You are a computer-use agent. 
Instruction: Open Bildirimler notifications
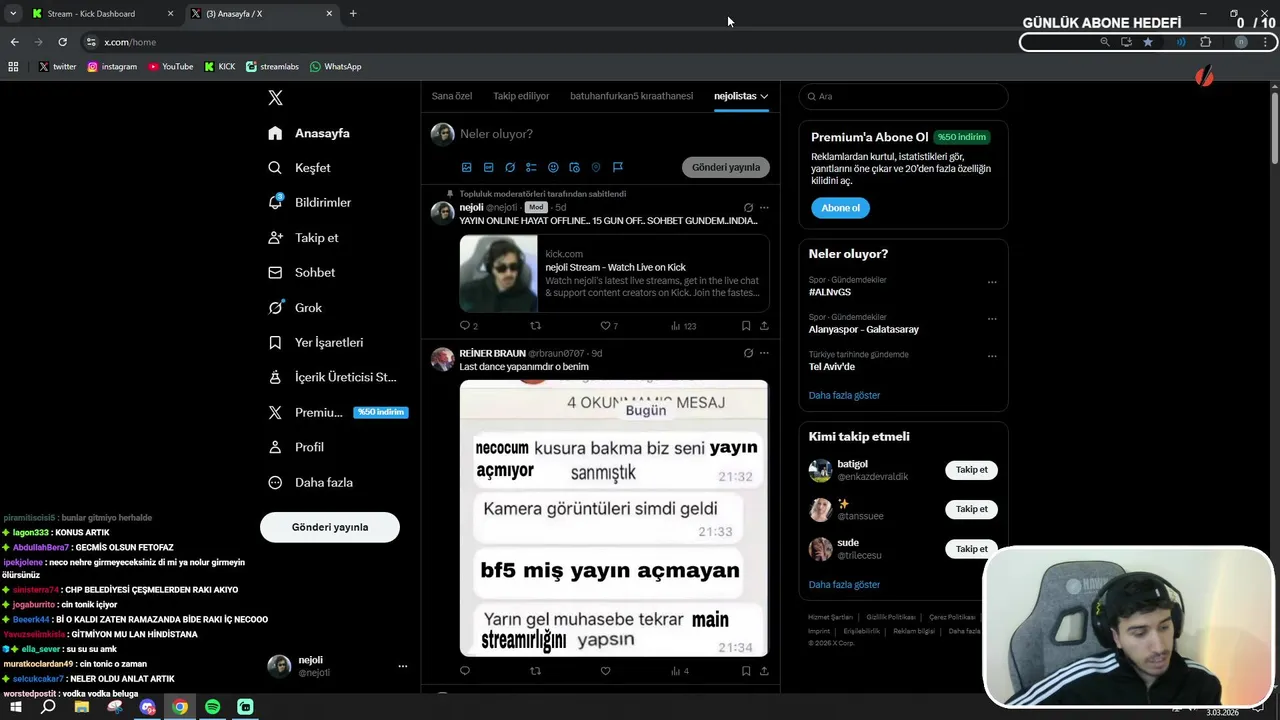tap(310, 202)
